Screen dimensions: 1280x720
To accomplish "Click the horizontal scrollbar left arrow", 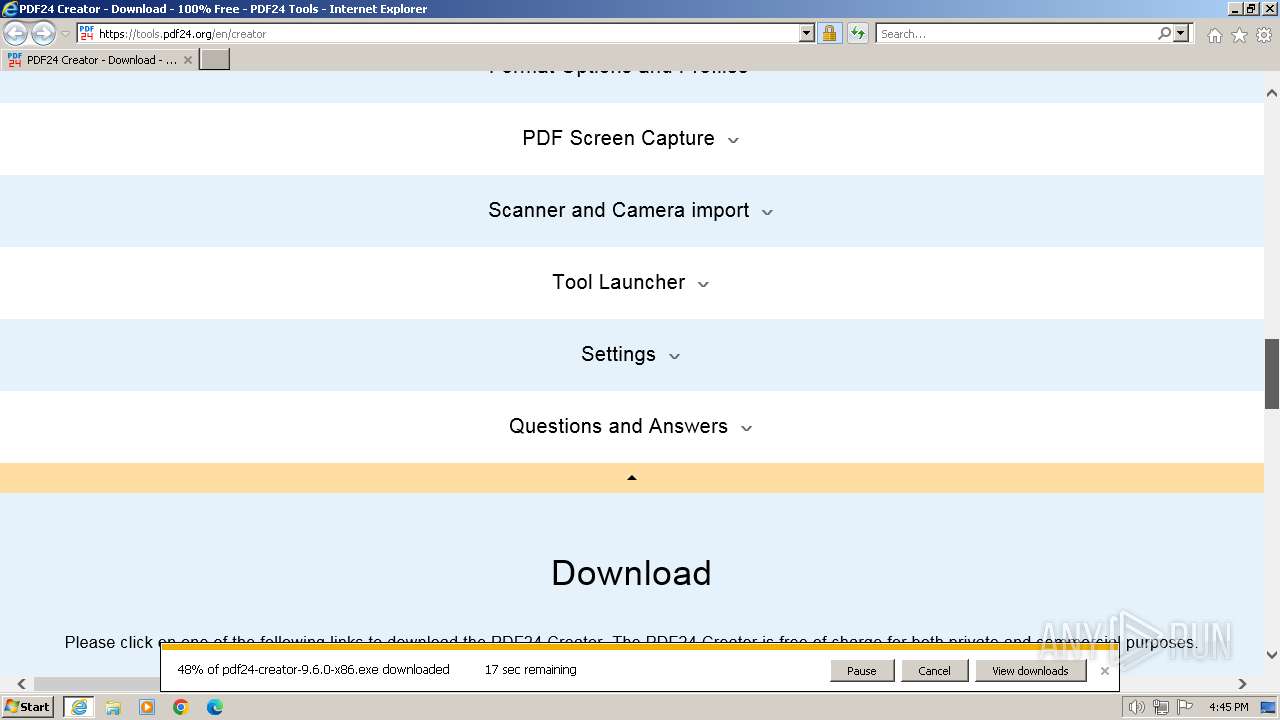I will pyautogui.click(x=21, y=684).
